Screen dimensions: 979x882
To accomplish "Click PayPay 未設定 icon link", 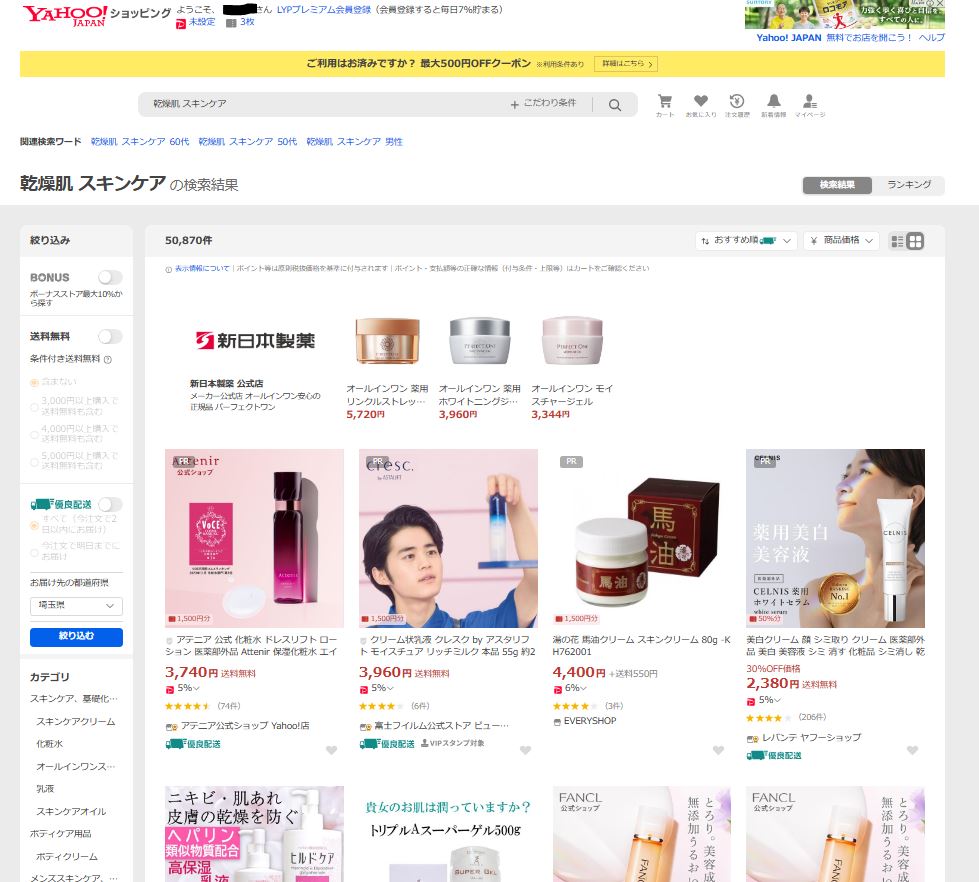I will pos(195,22).
